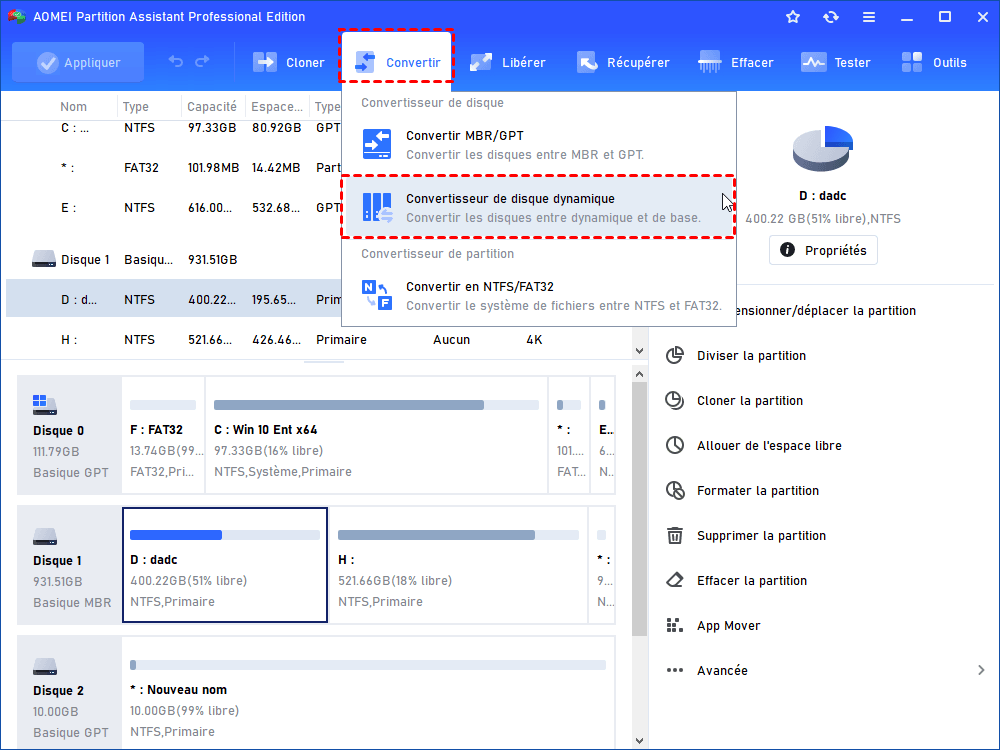Screen dimensions: 1000x750
Task: Click the Propriétés button
Action: (823, 250)
